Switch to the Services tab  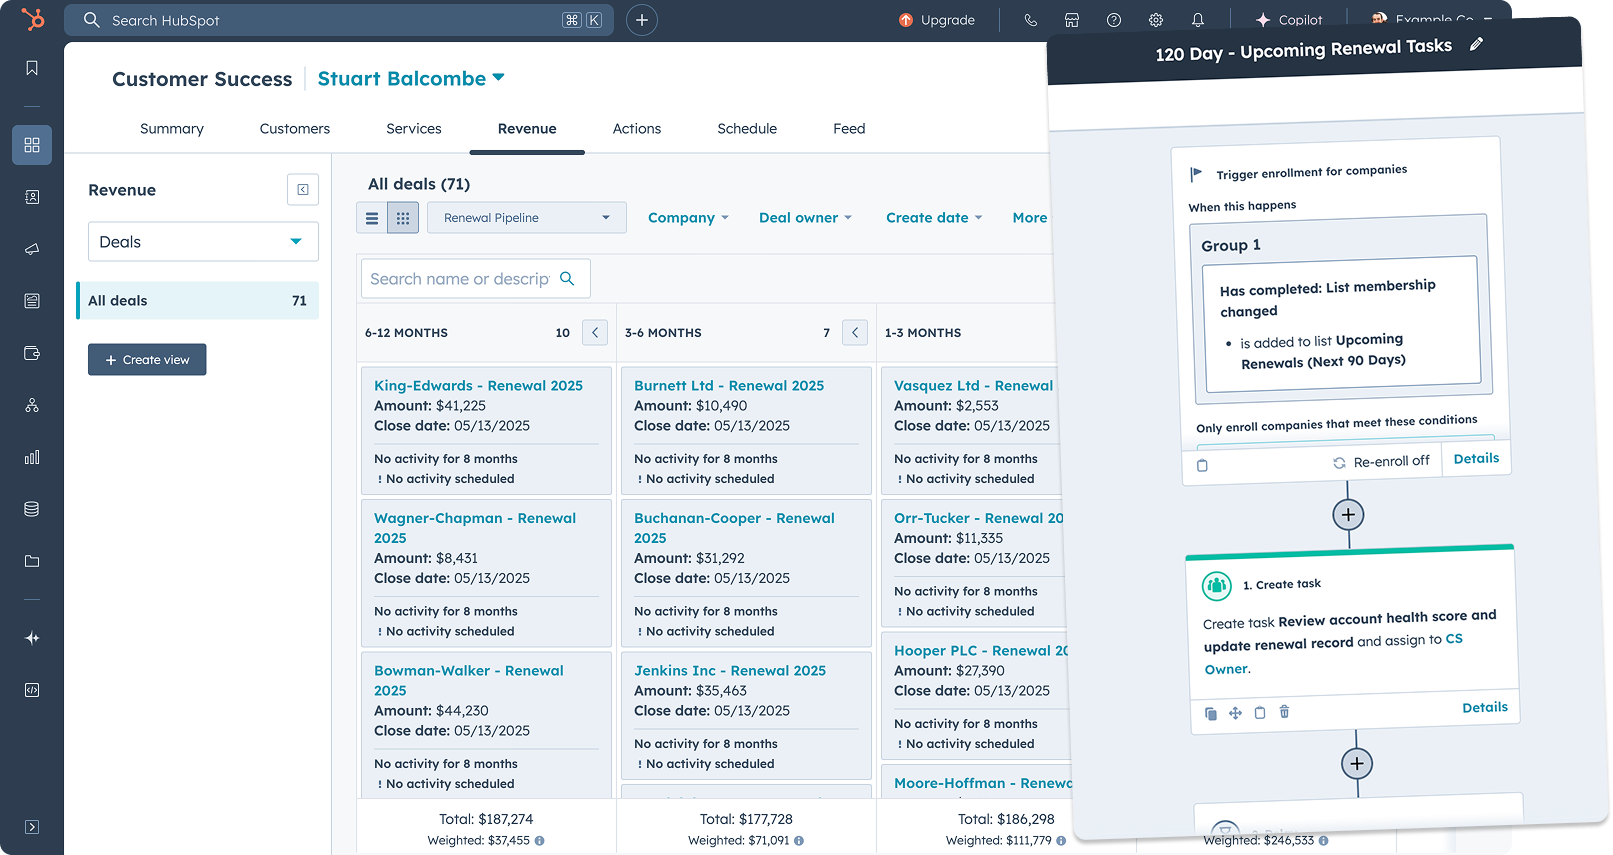tap(414, 129)
